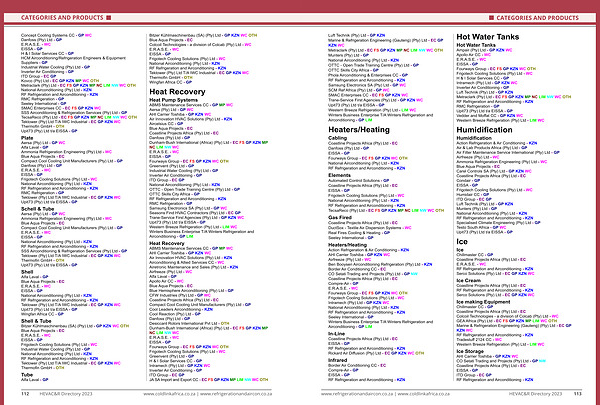Click 'Blue Hemisphere Airconditioning (Pty) Ltd' entry
600x405 pixels.
186,291
